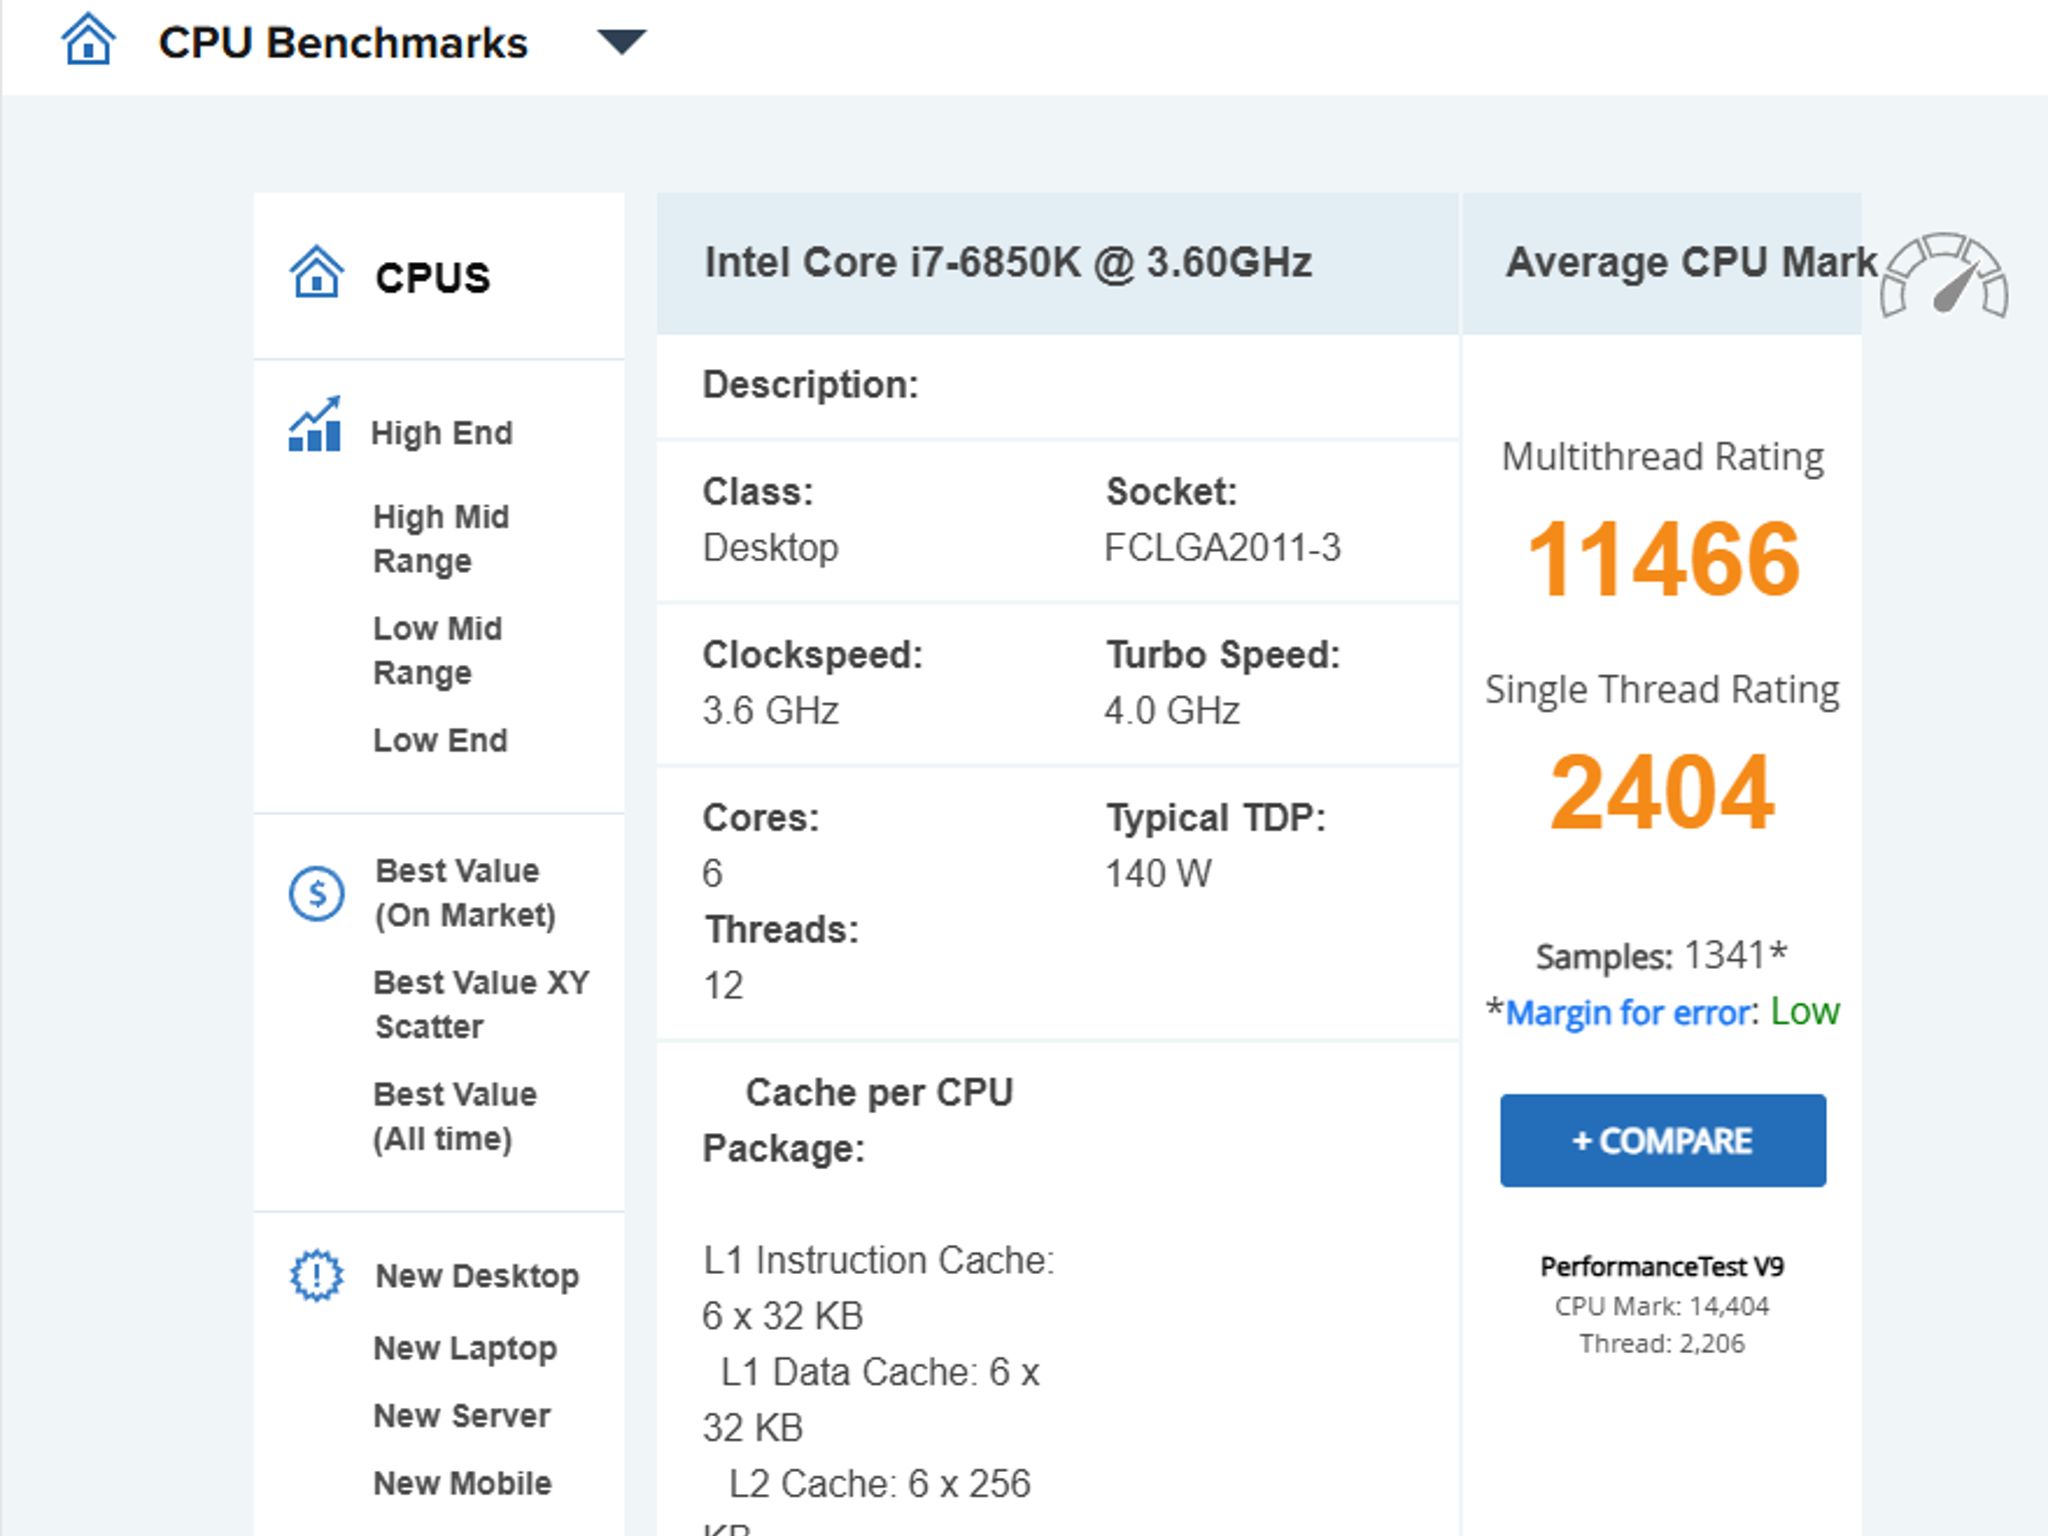The image size is (2048, 1536).
Task: Open the Low Mid Range list
Action: coord(438,650)
